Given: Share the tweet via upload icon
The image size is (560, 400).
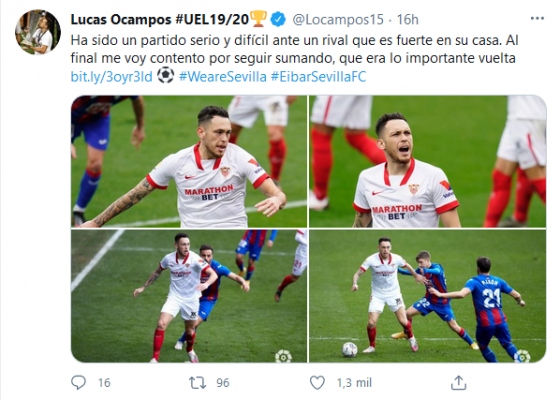Looking at the screenshot, I should pos(459,382).
